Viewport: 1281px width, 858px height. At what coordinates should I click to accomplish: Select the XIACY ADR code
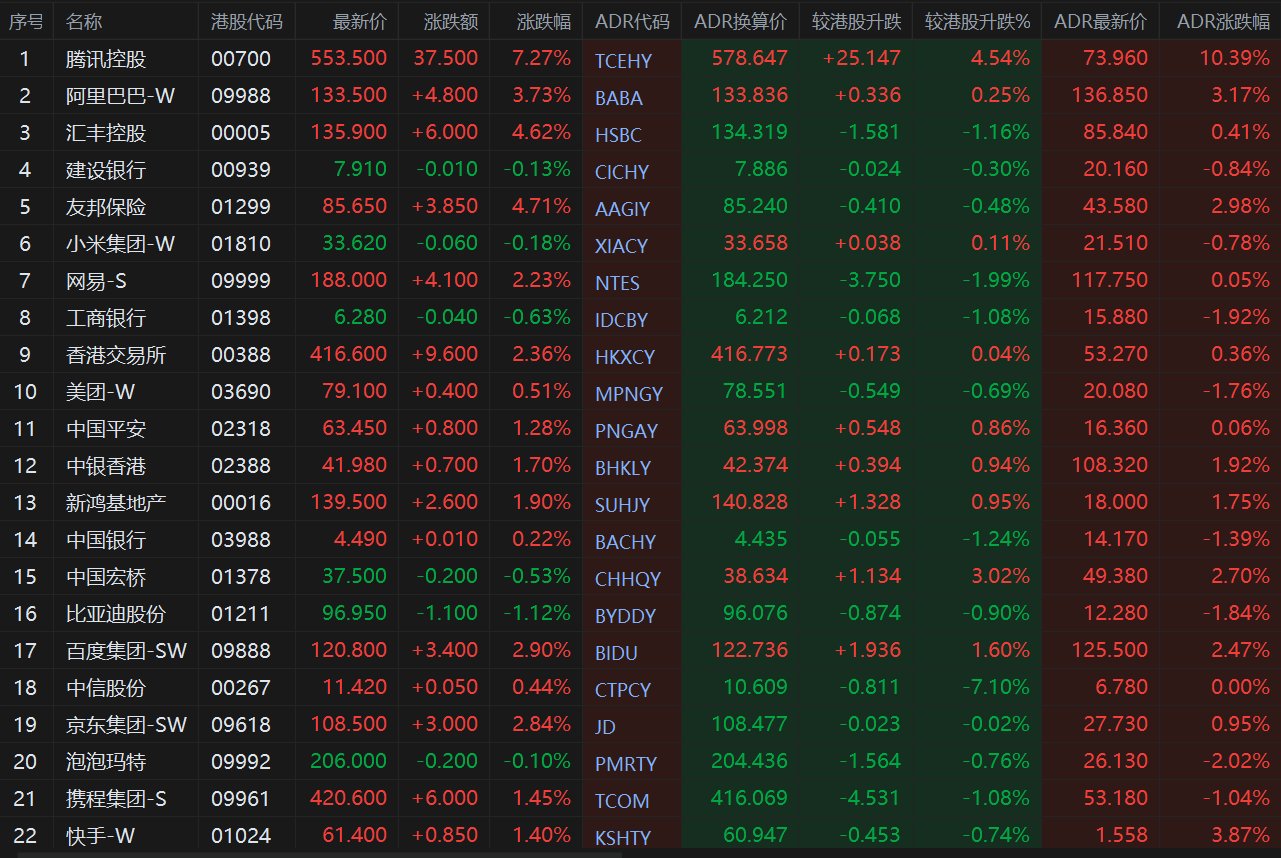[x=621, y=246]
